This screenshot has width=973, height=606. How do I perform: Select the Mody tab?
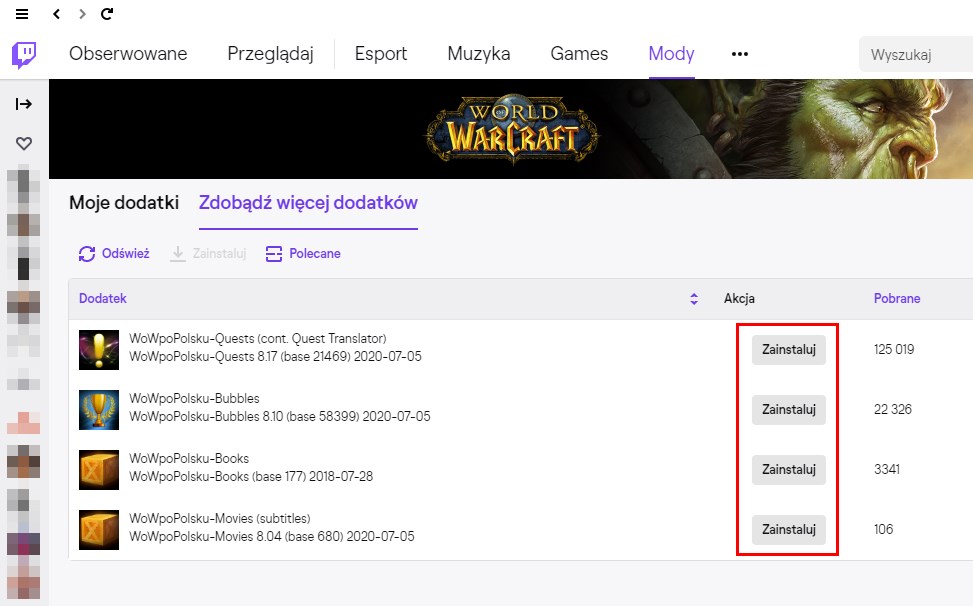click(671, 54)
